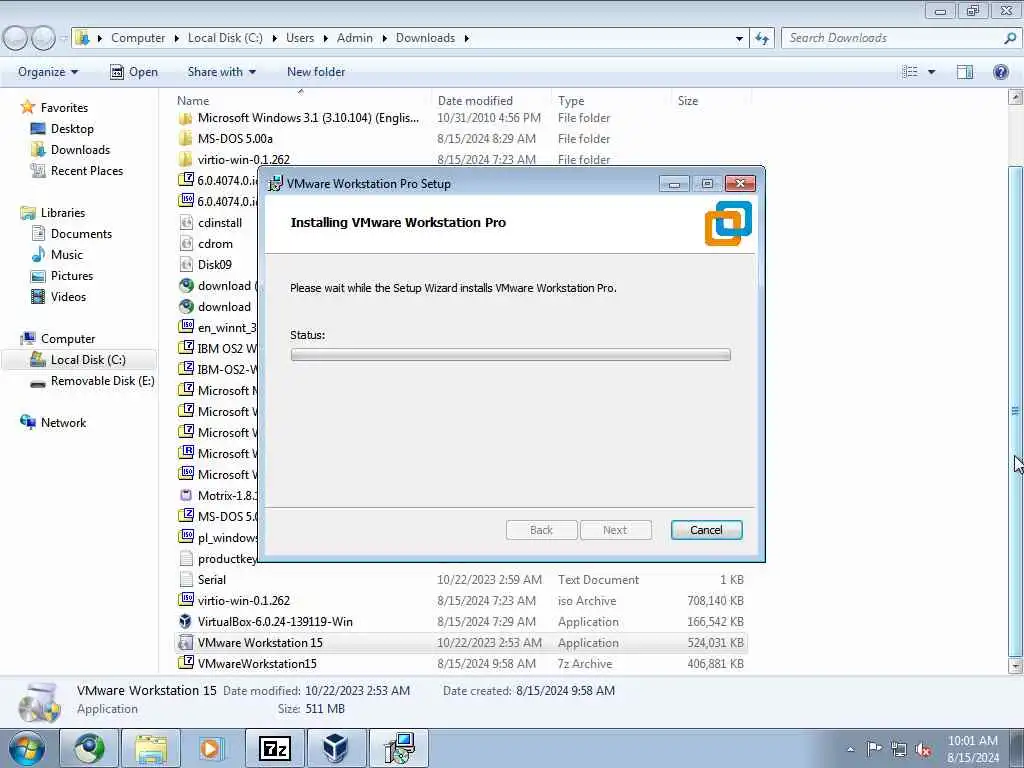Open 7-Zip from the taskbar
Viewport: 1024px width, 768px height.
pos(274,748)
